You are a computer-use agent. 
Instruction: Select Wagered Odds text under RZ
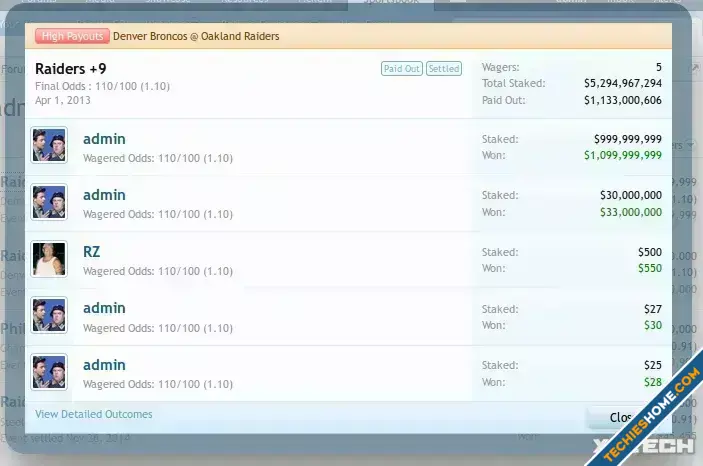[158, 271]
